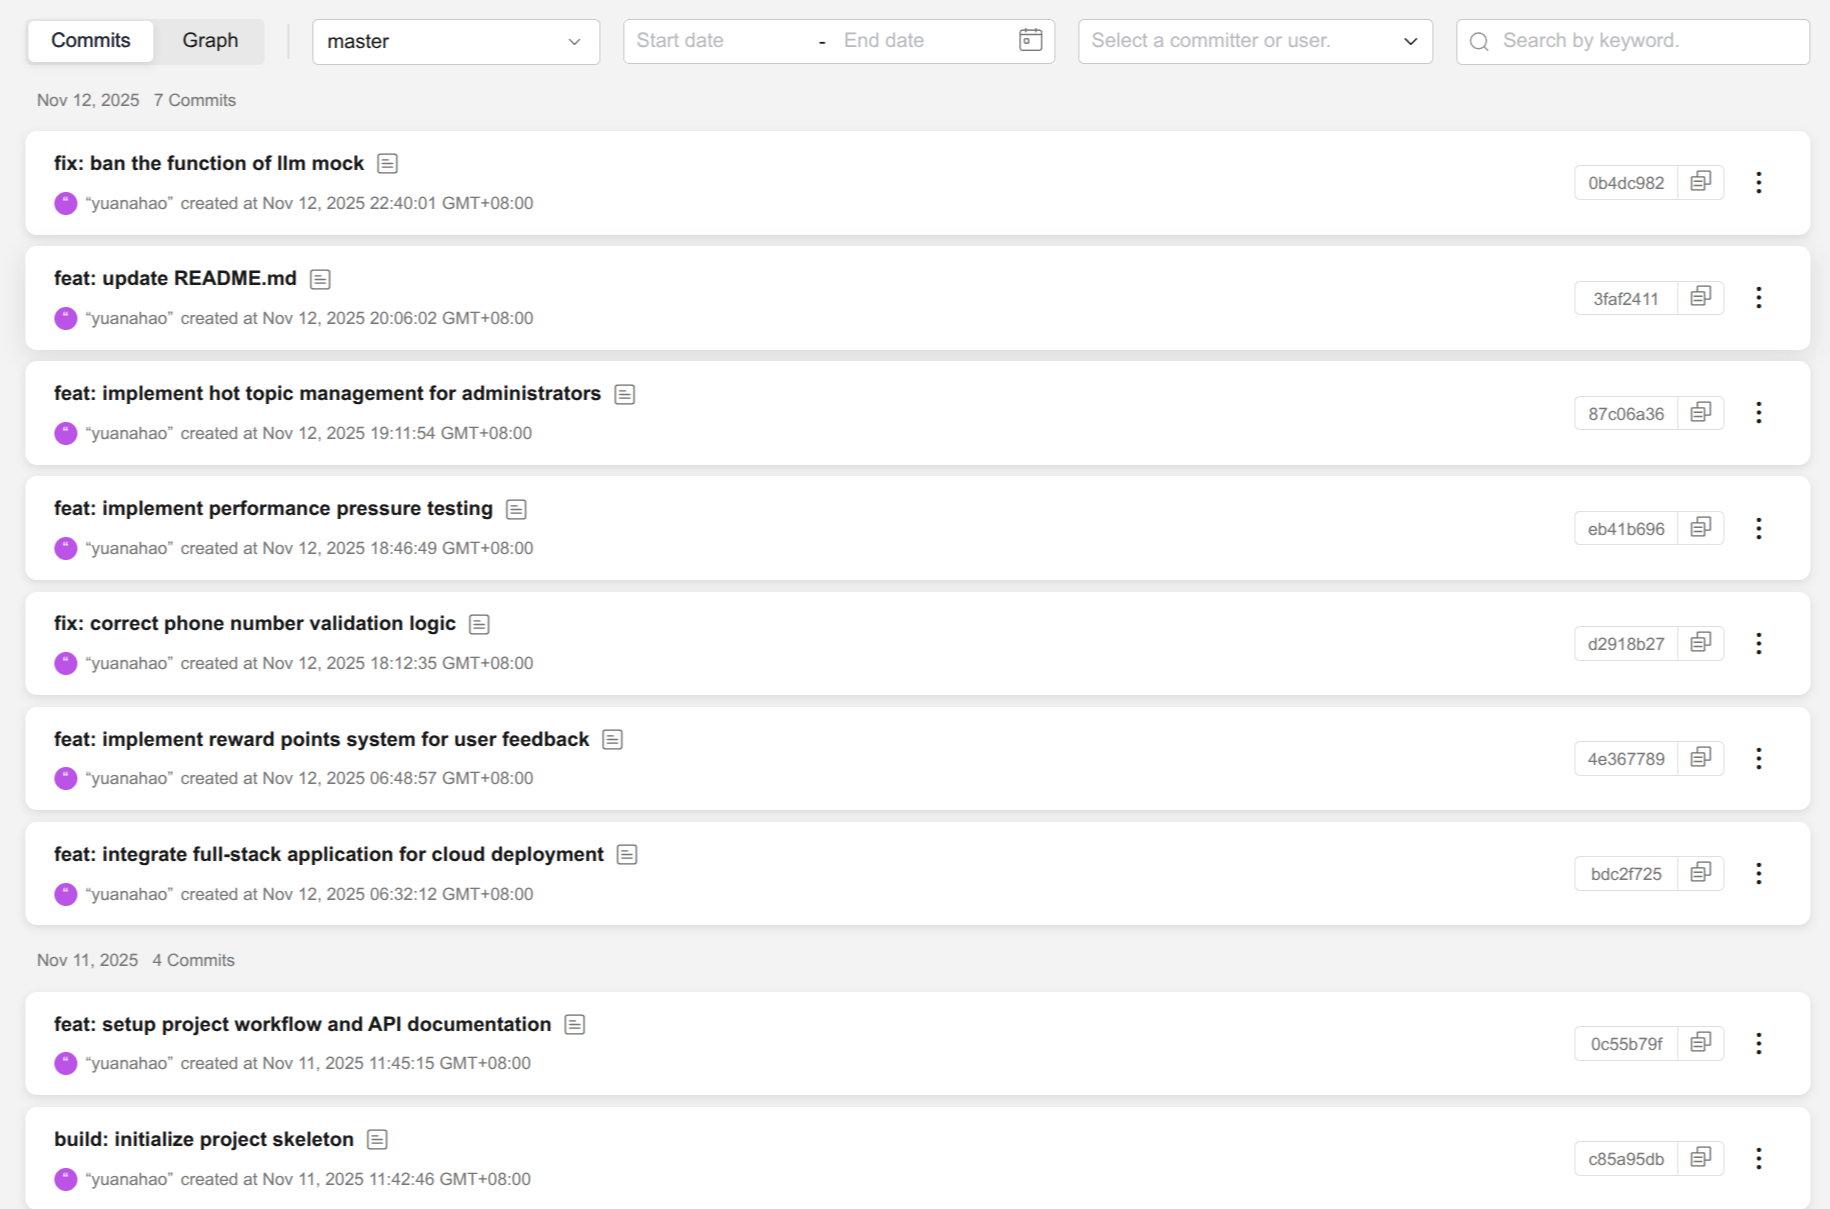Click commit hash bdc2f725
This screenshot has height=1209, width=1830.
1626,873
